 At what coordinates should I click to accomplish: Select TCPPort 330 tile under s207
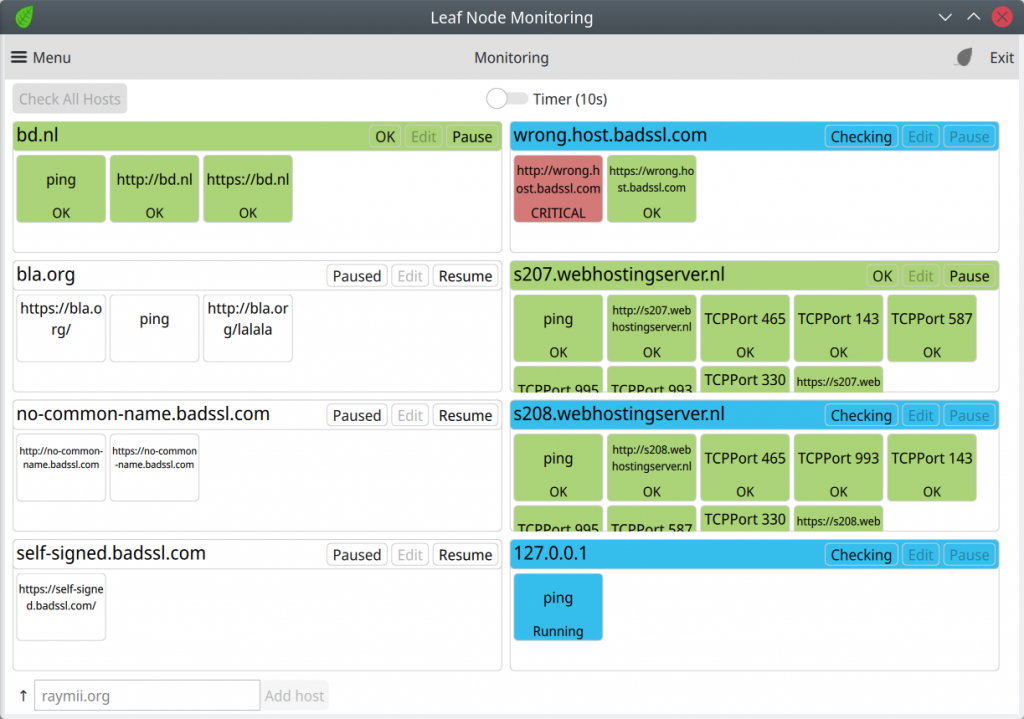(x=744, y=379)
